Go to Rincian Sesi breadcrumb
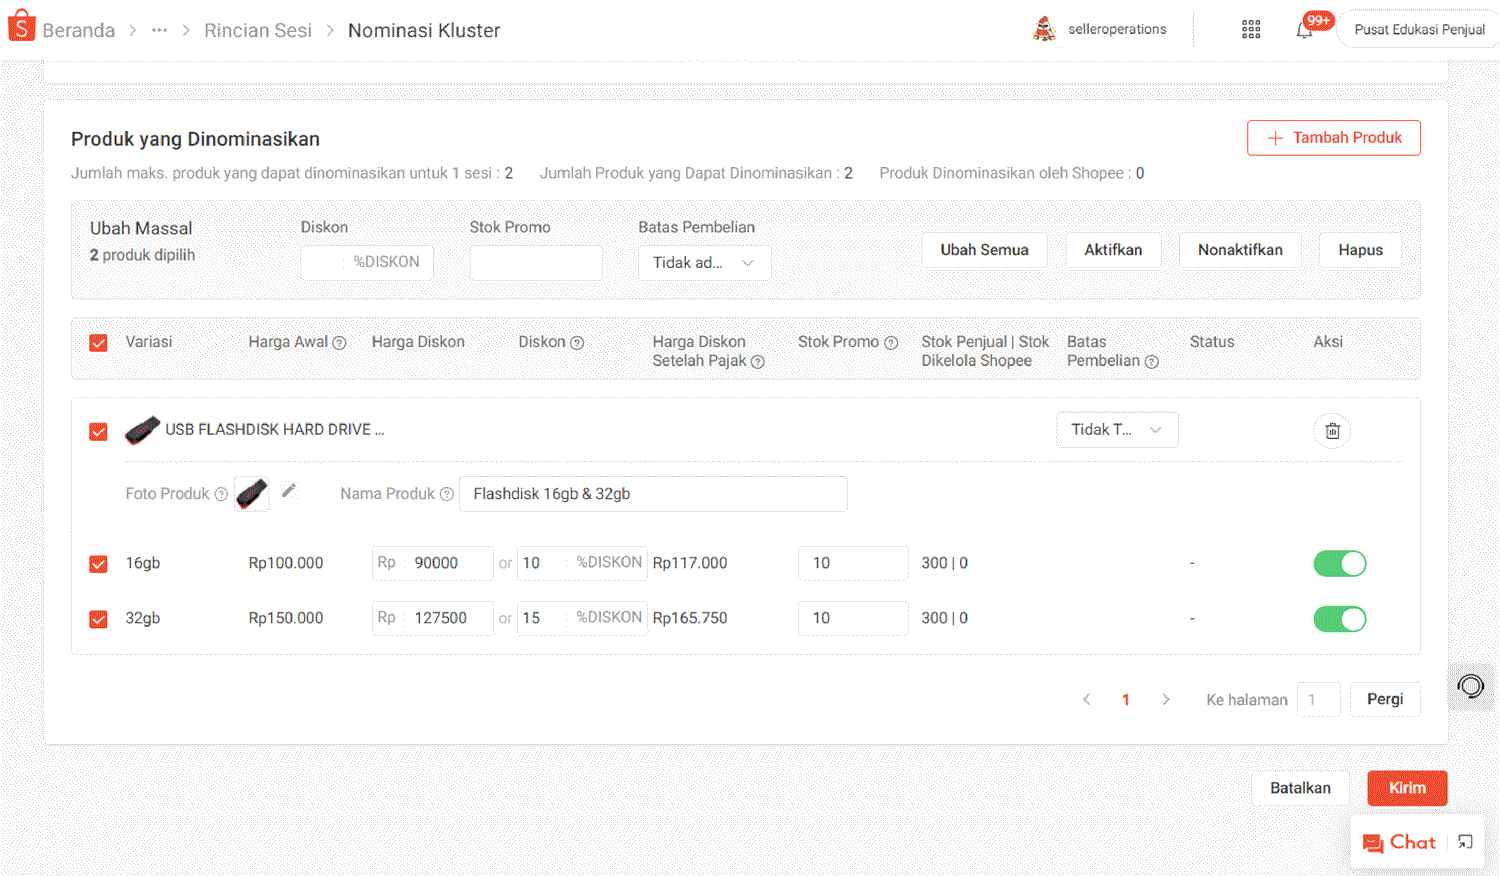Screen dimensions: 1500x876 258,30
